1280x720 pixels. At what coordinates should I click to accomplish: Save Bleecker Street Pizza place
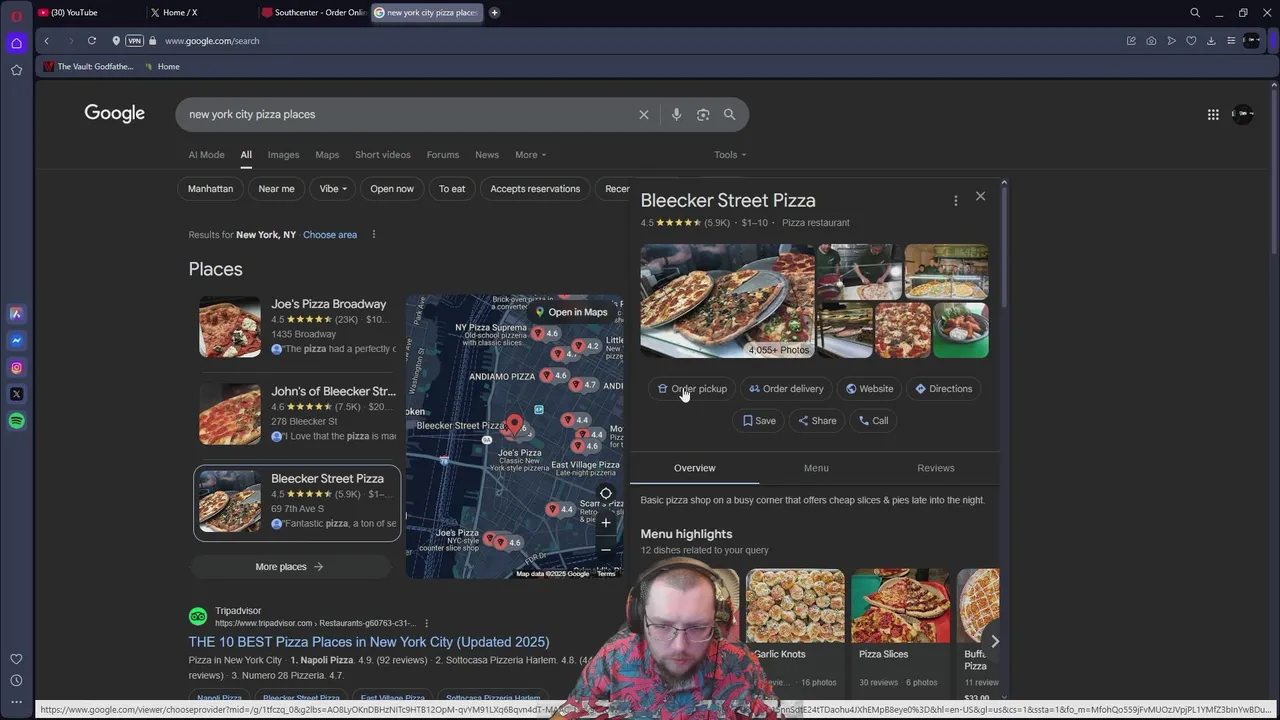(759, 421)
